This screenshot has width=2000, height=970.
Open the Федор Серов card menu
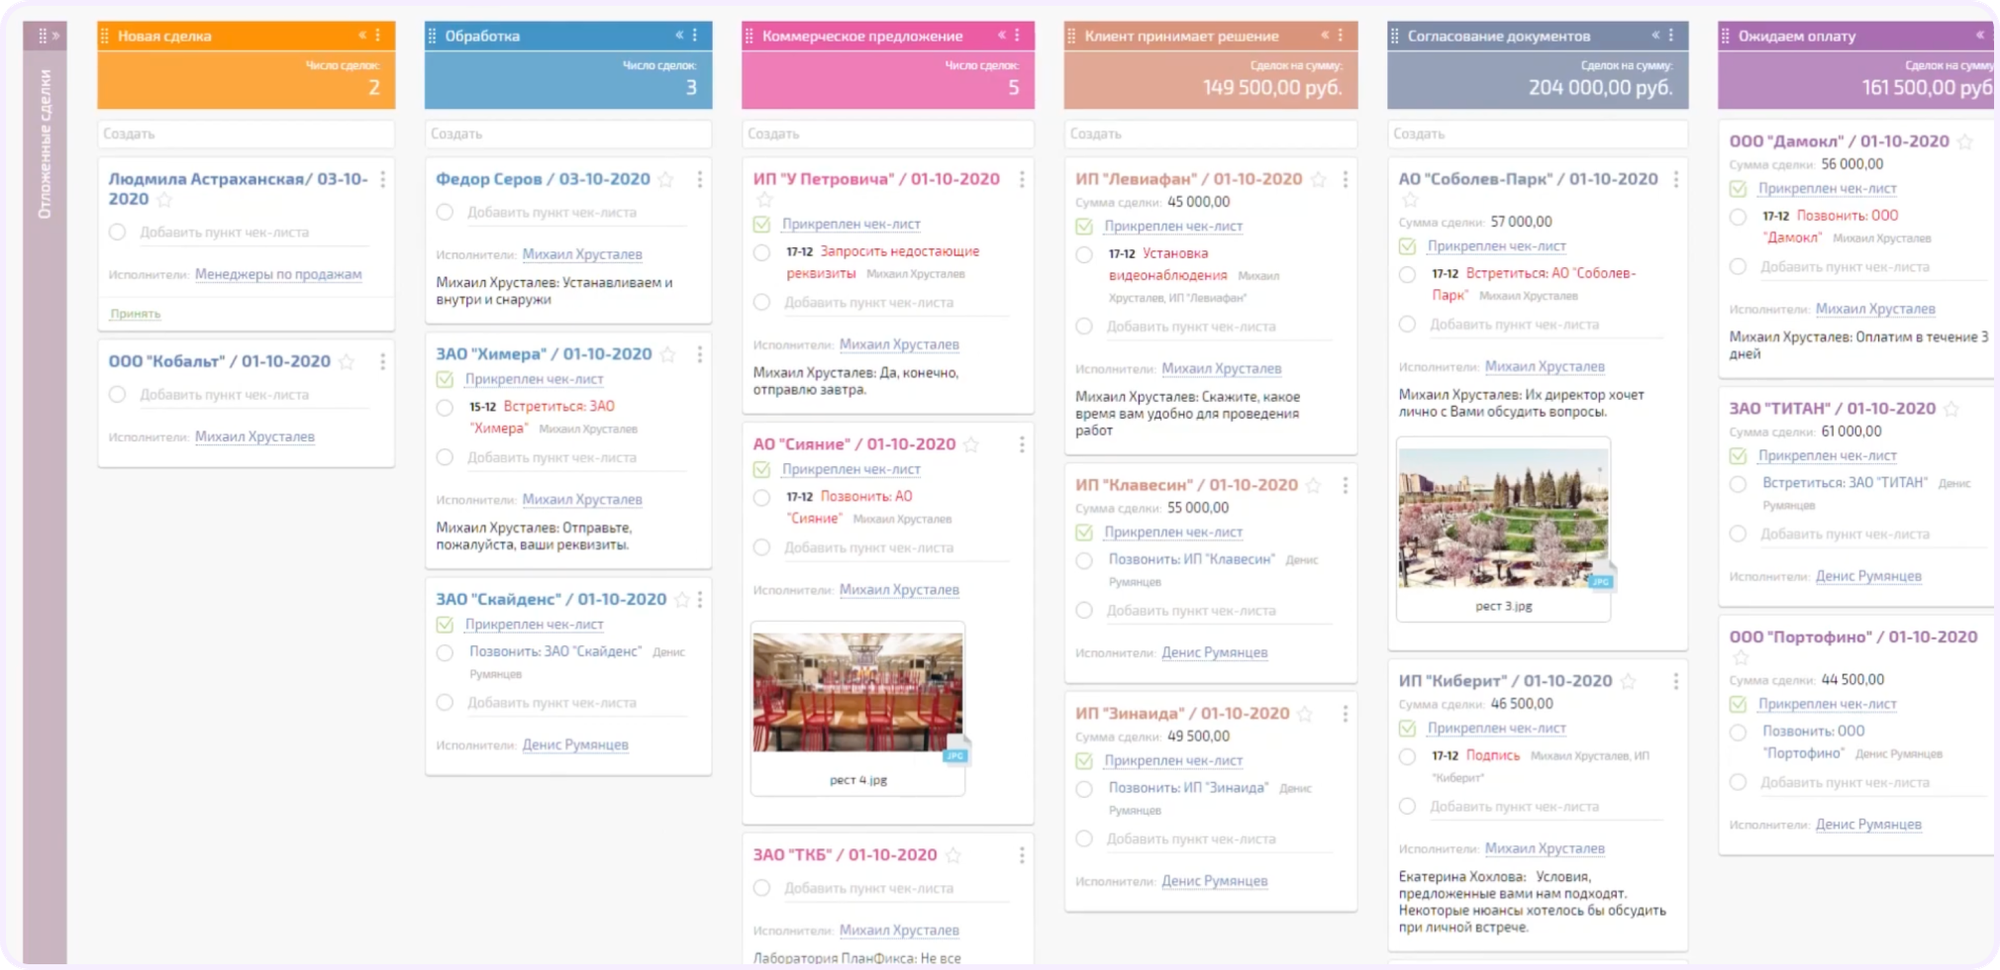(x=700, y=180)
